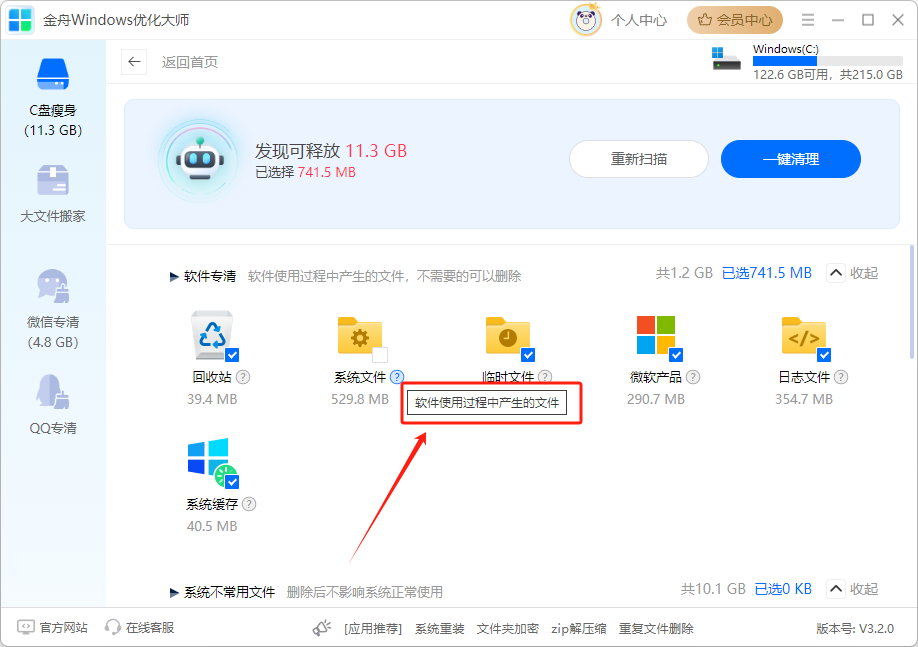Toggle the 软件专清 section triangle
The width and height of the screenshot is (918, 647).
coord(174,276)
